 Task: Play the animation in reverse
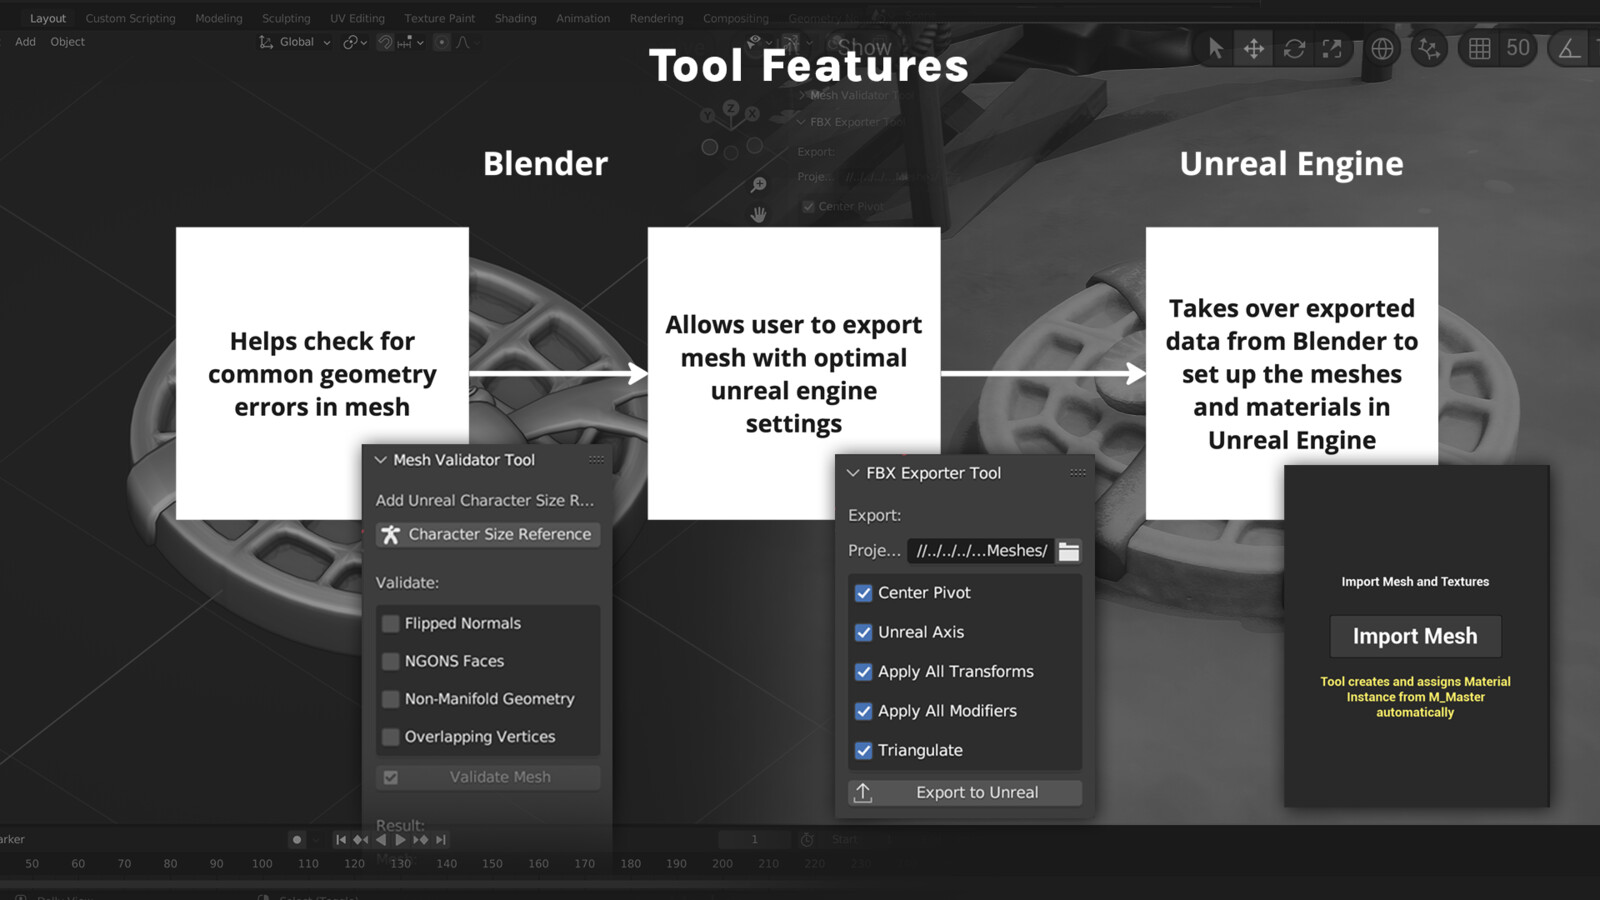[381, 840]
